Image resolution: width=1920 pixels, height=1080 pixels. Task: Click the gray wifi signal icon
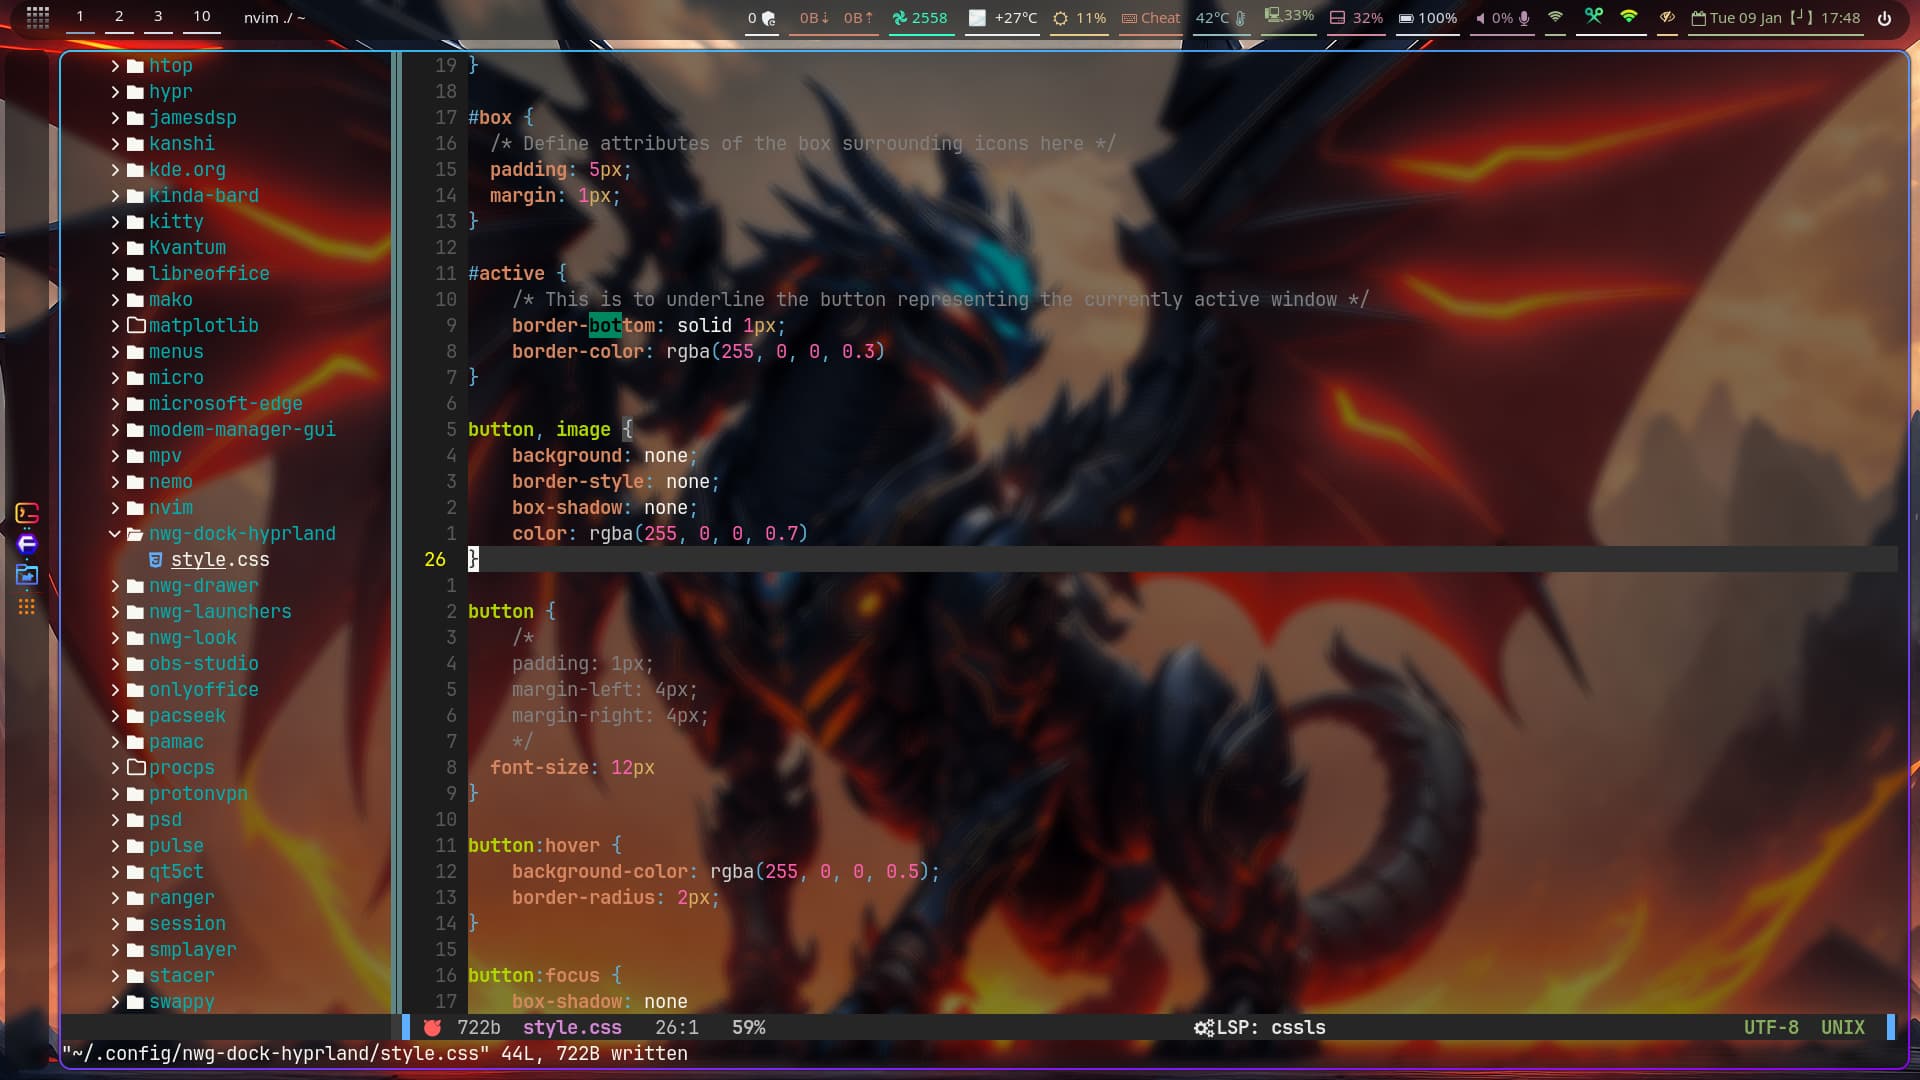click(x=1555, y=17)
